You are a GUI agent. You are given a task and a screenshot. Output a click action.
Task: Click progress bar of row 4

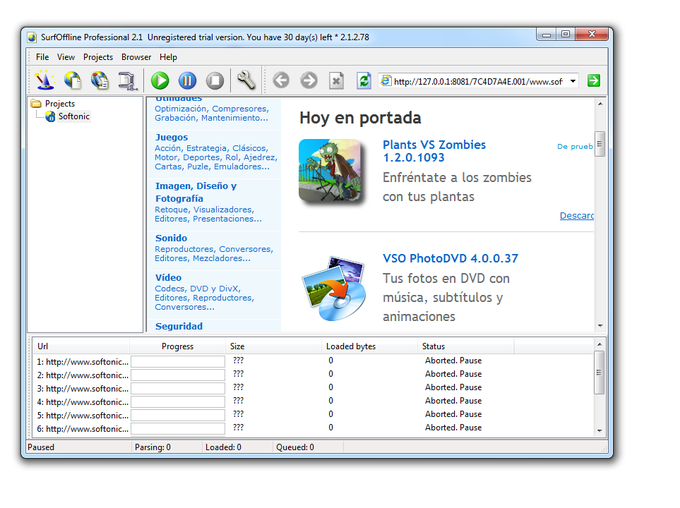click(178, 402)
